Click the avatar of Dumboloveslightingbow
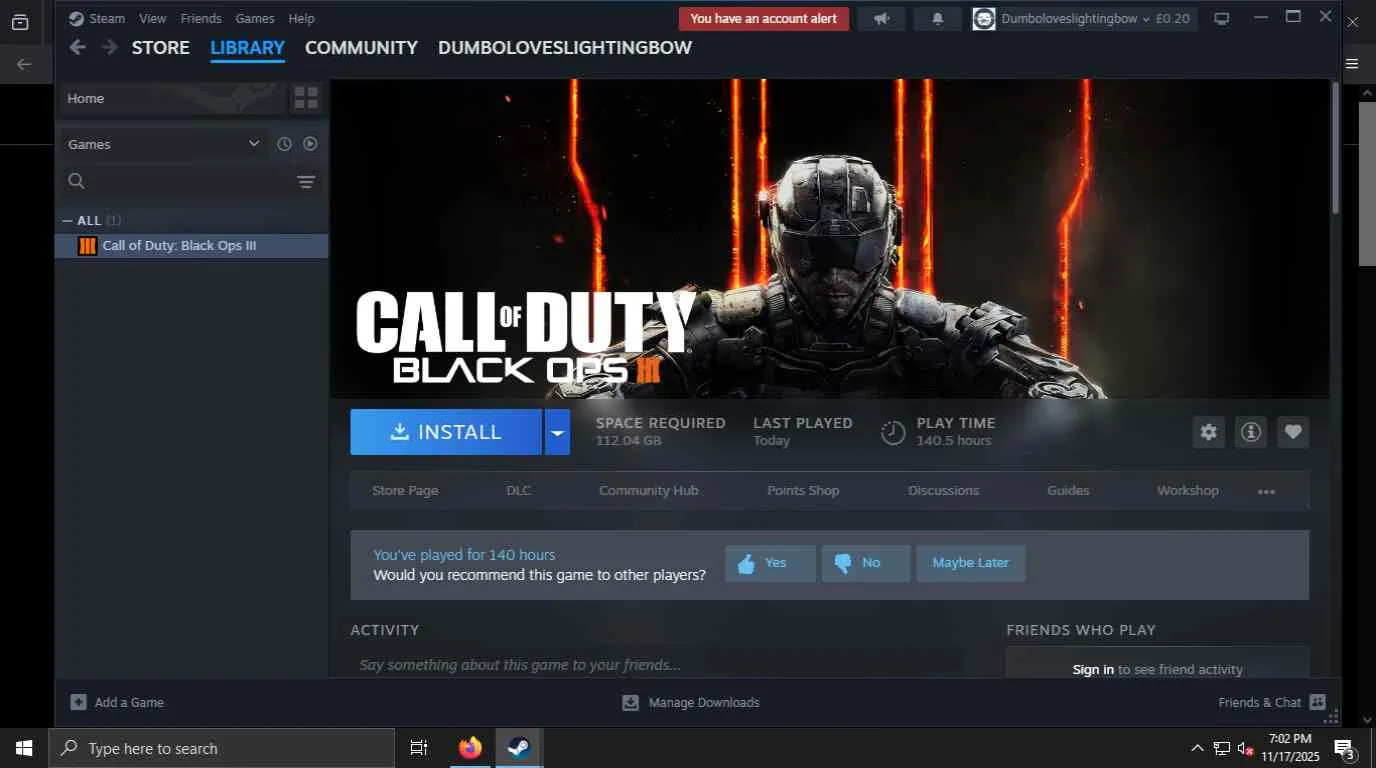 click(x=984, y=19)
